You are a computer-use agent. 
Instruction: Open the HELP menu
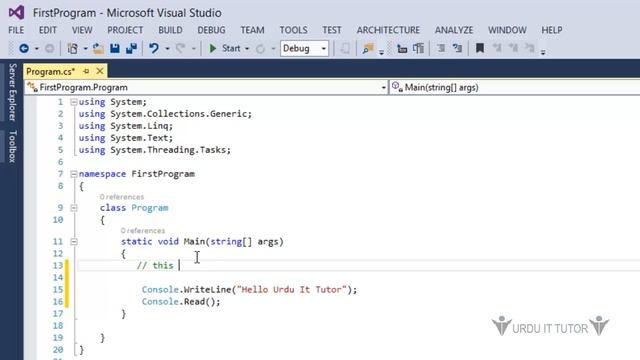[552, 30]
